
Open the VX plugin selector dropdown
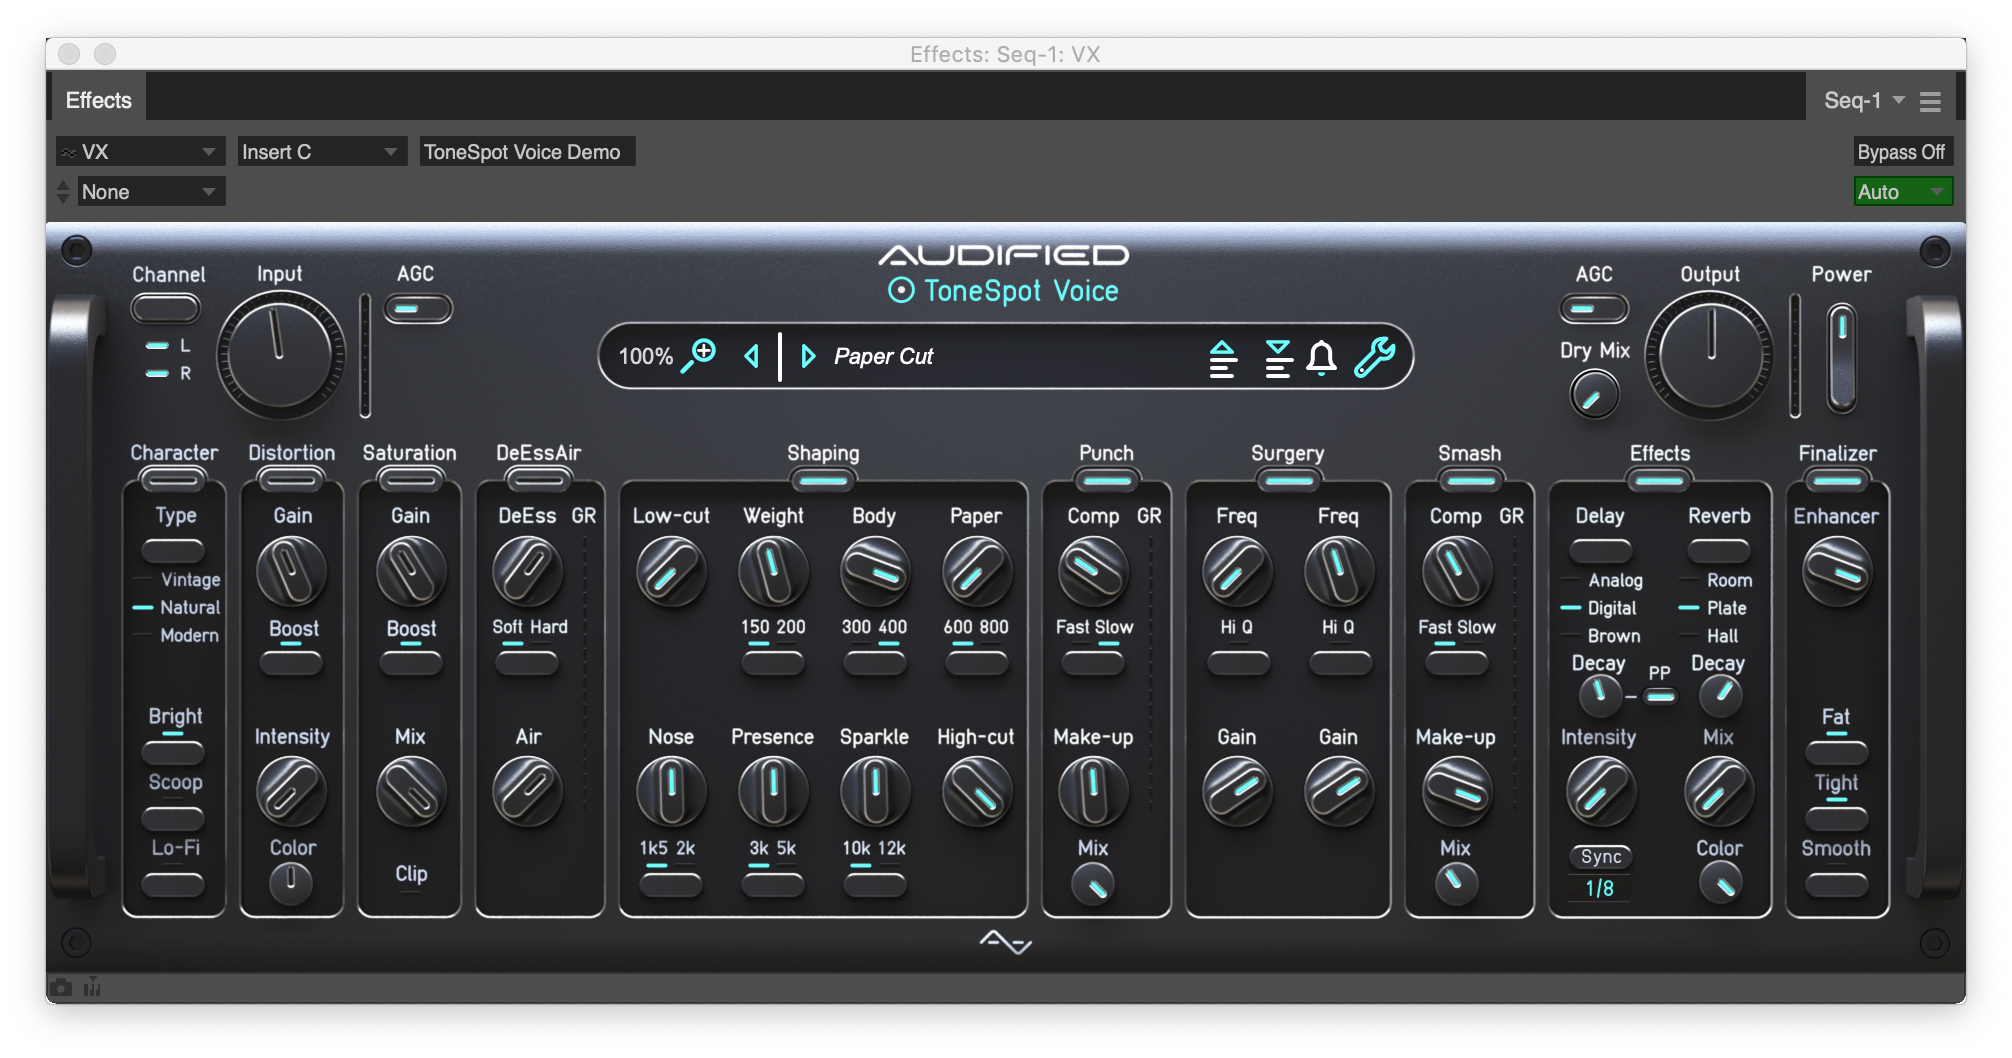(x=139, y=151)
